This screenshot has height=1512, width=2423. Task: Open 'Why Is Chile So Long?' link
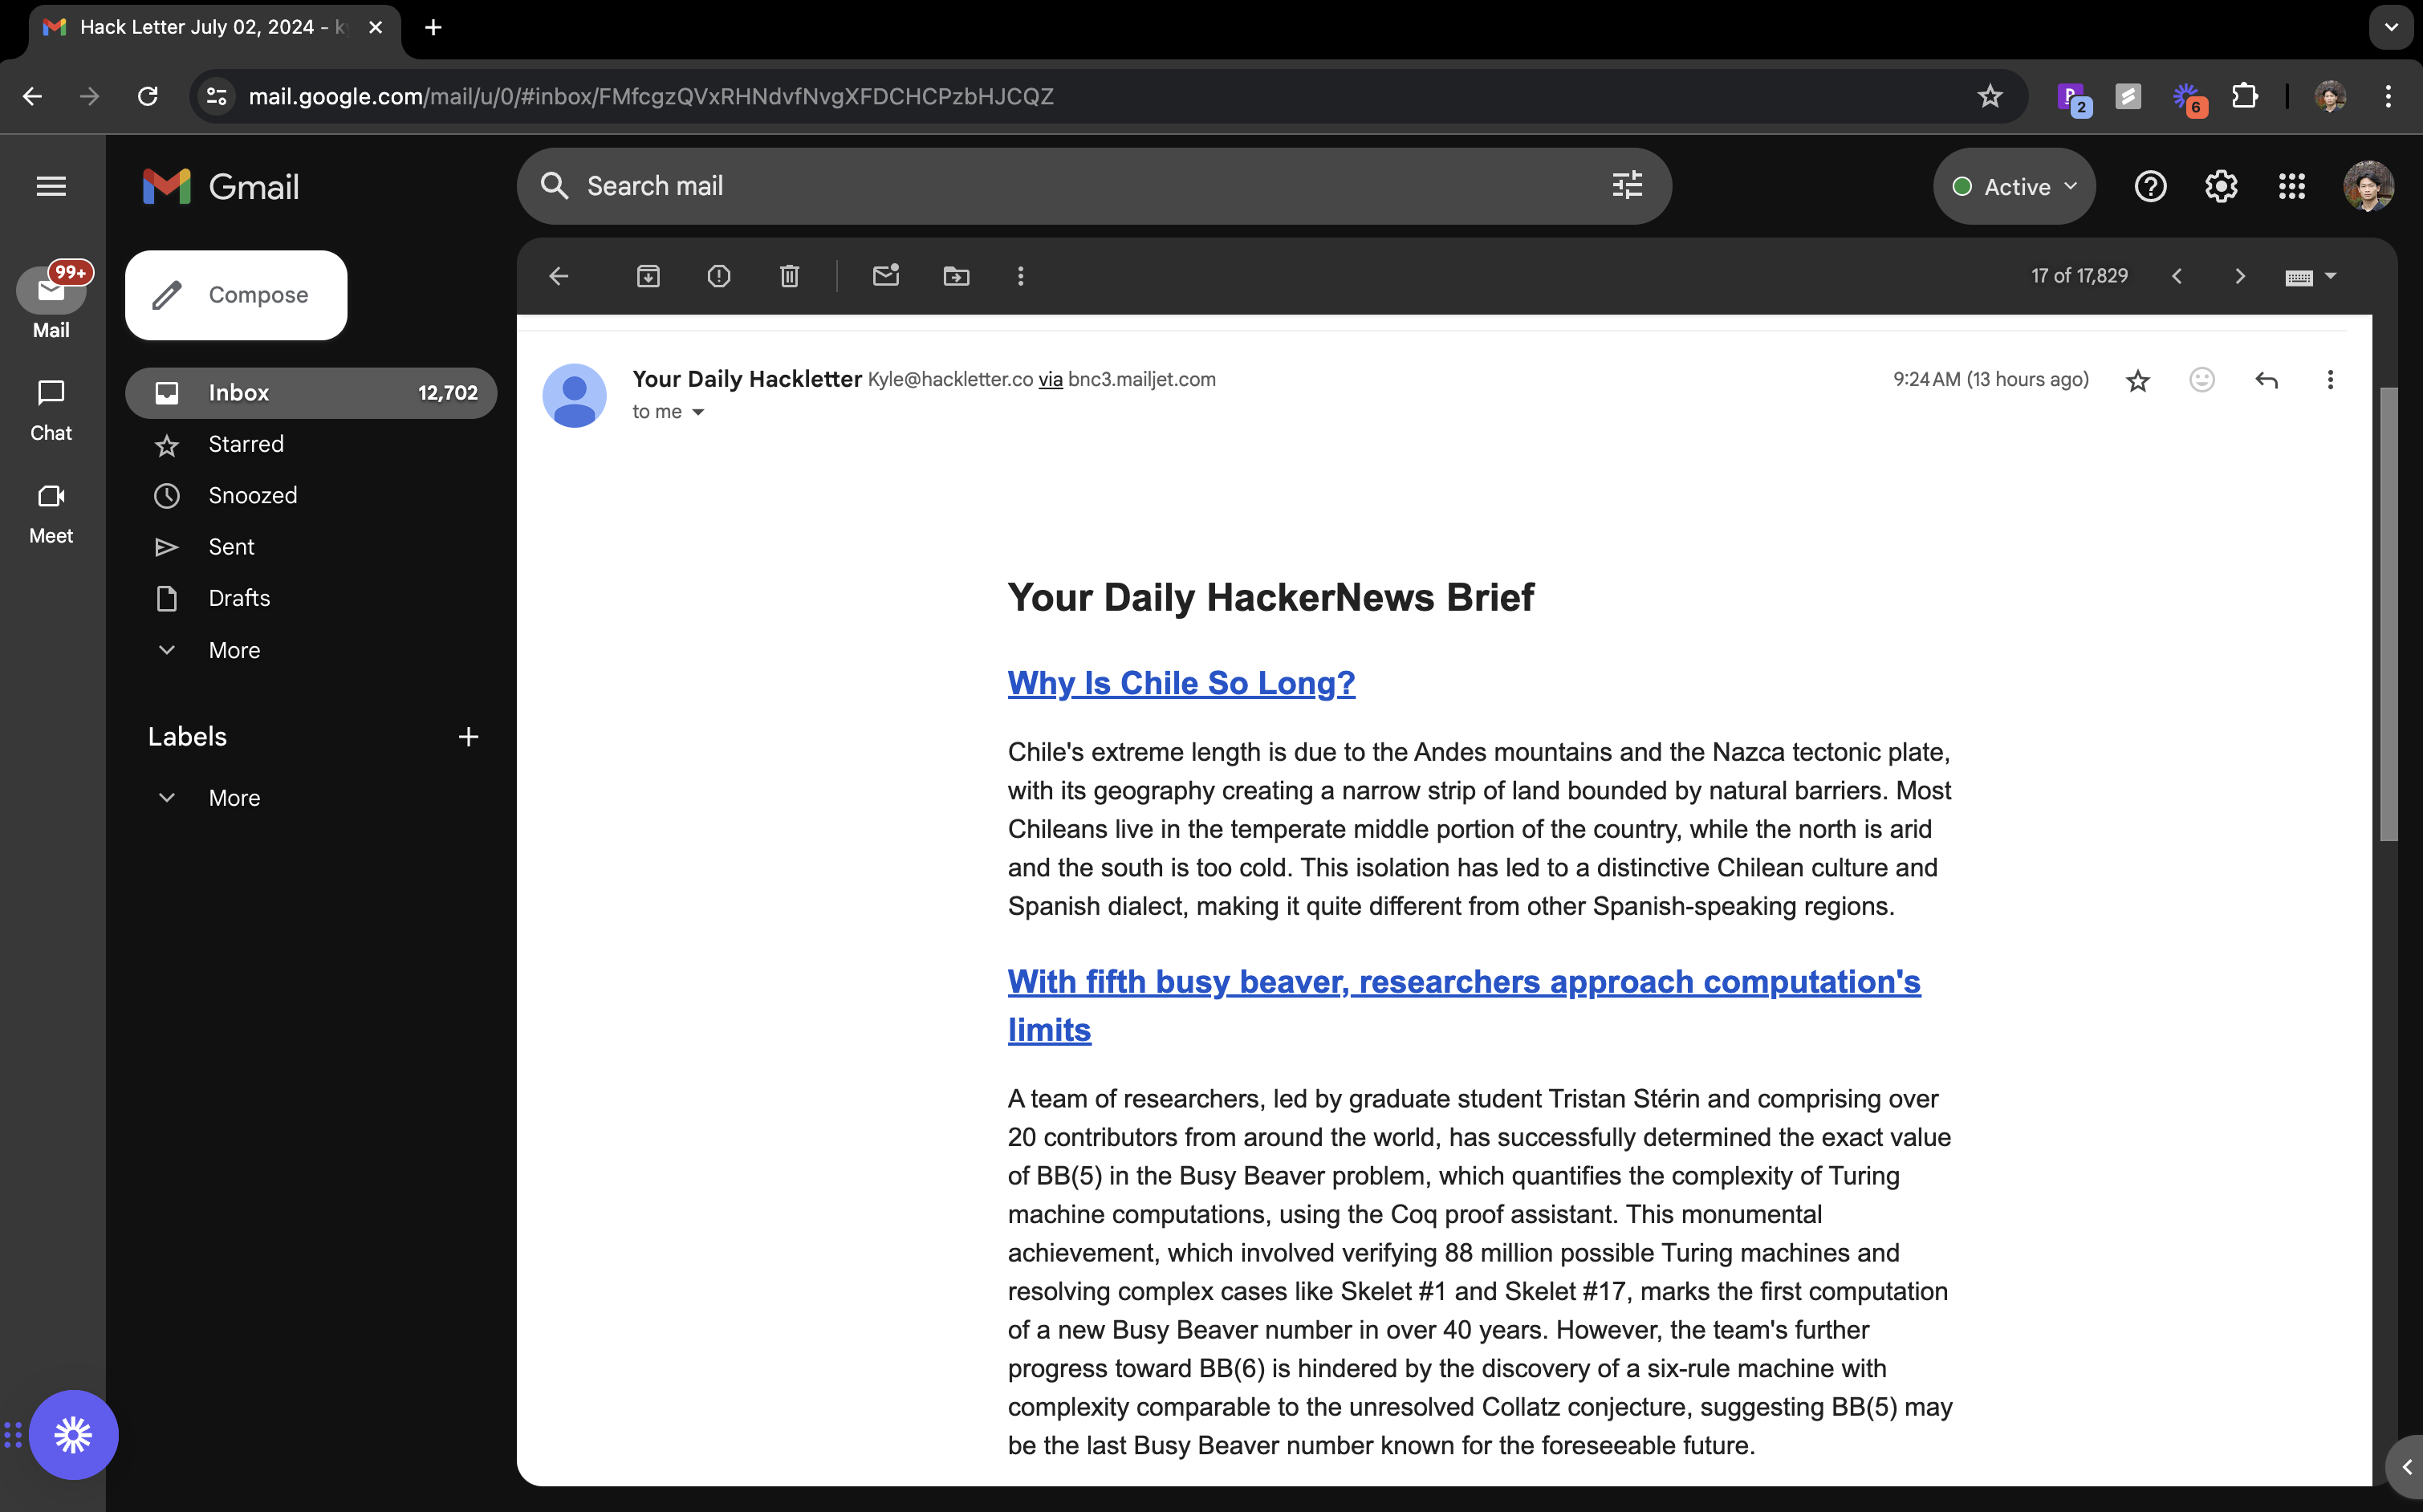coord(1181,683)
